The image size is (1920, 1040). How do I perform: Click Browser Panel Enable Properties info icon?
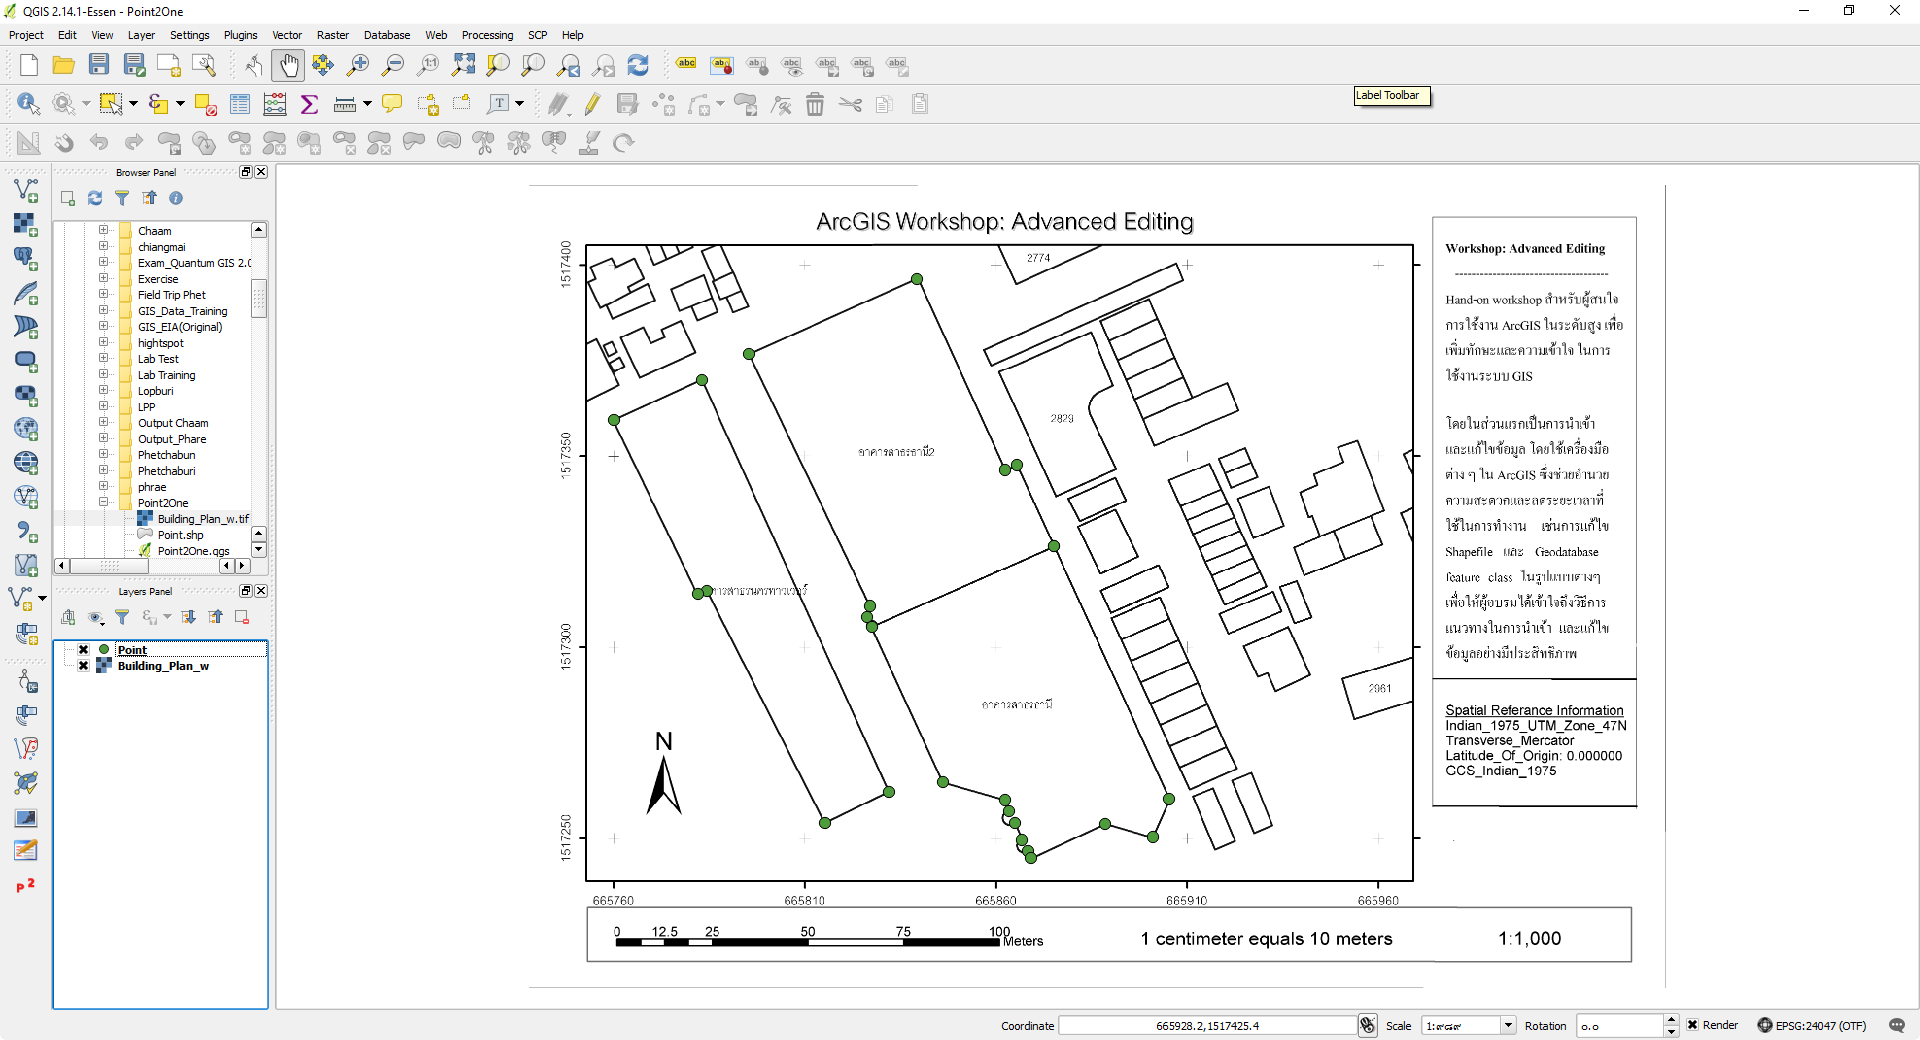point(176,198)
